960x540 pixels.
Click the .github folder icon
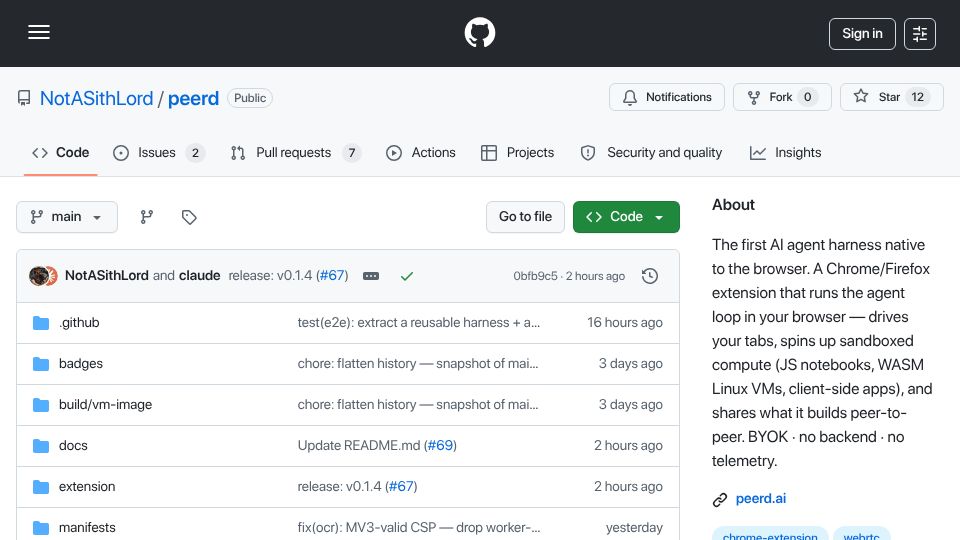[41, 323]
